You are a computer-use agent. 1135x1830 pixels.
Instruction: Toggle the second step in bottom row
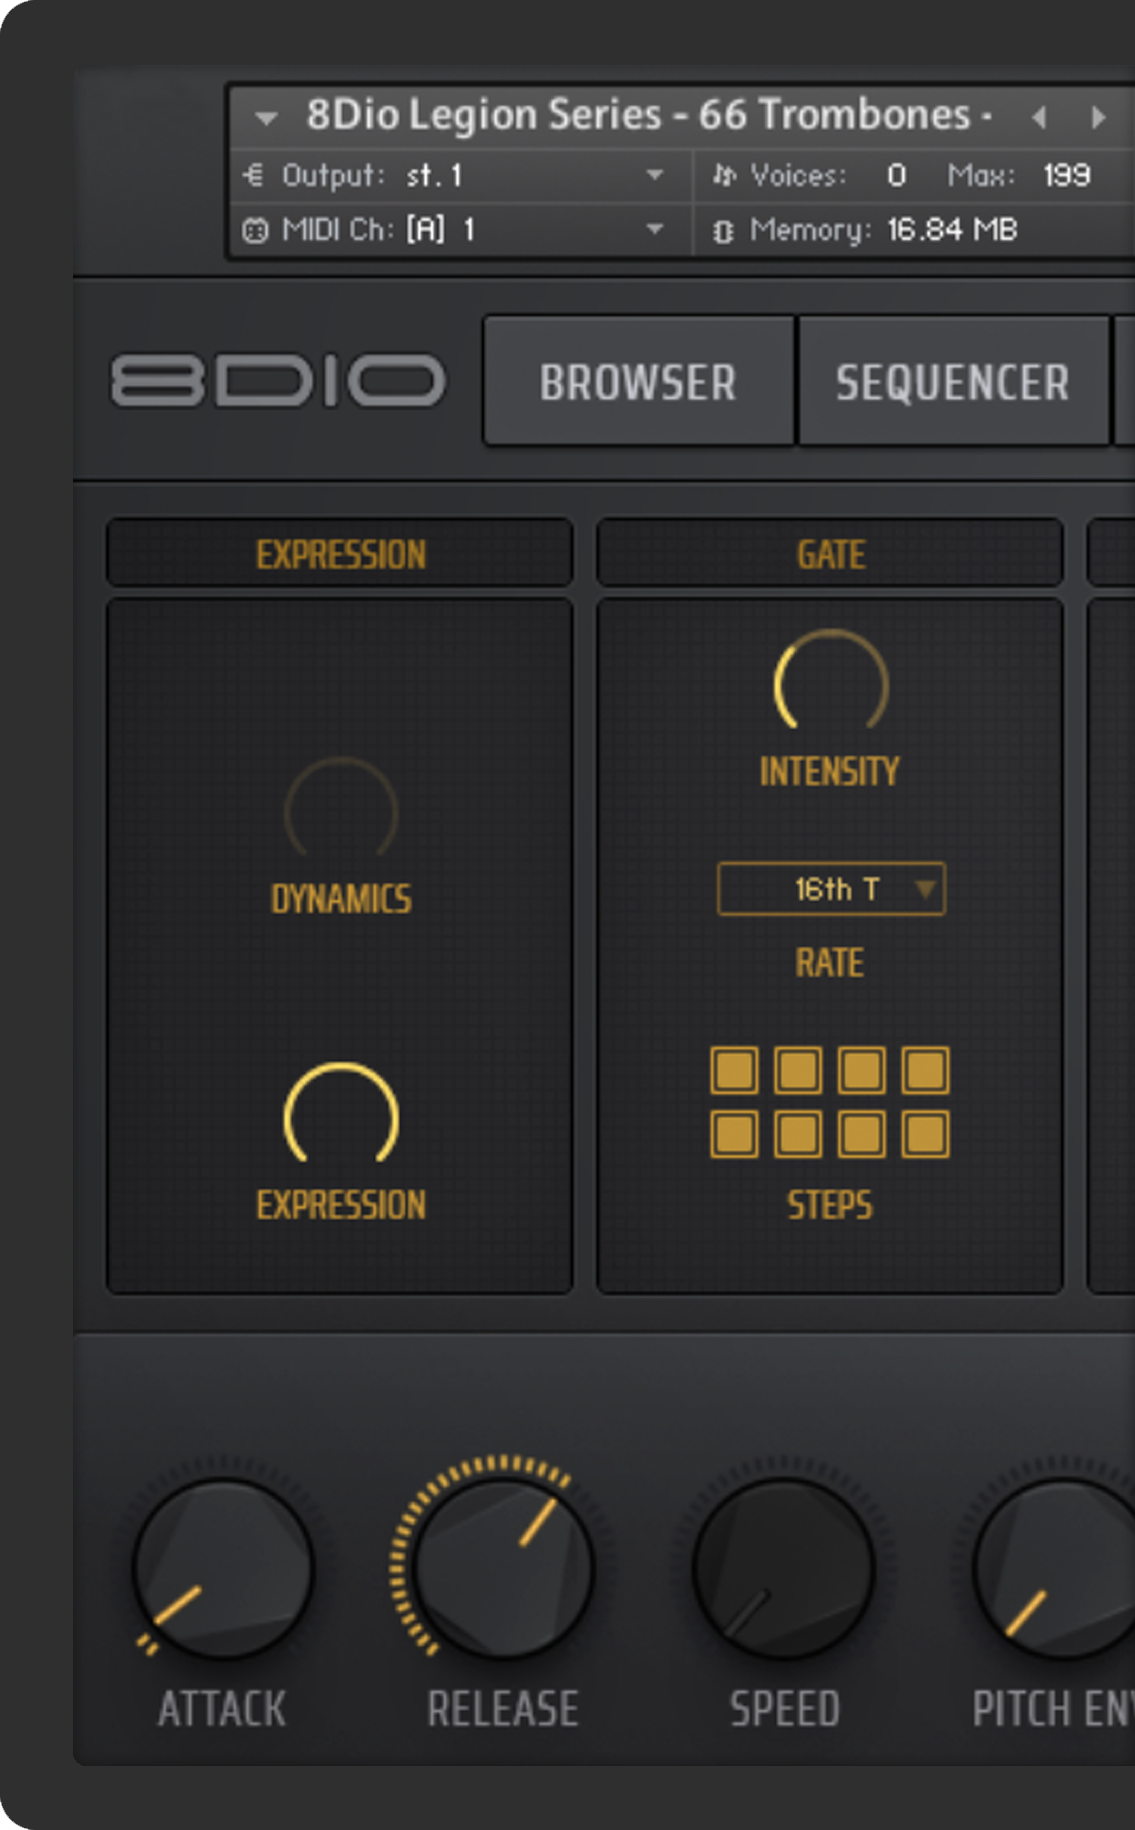click(x=798, y=1134)
